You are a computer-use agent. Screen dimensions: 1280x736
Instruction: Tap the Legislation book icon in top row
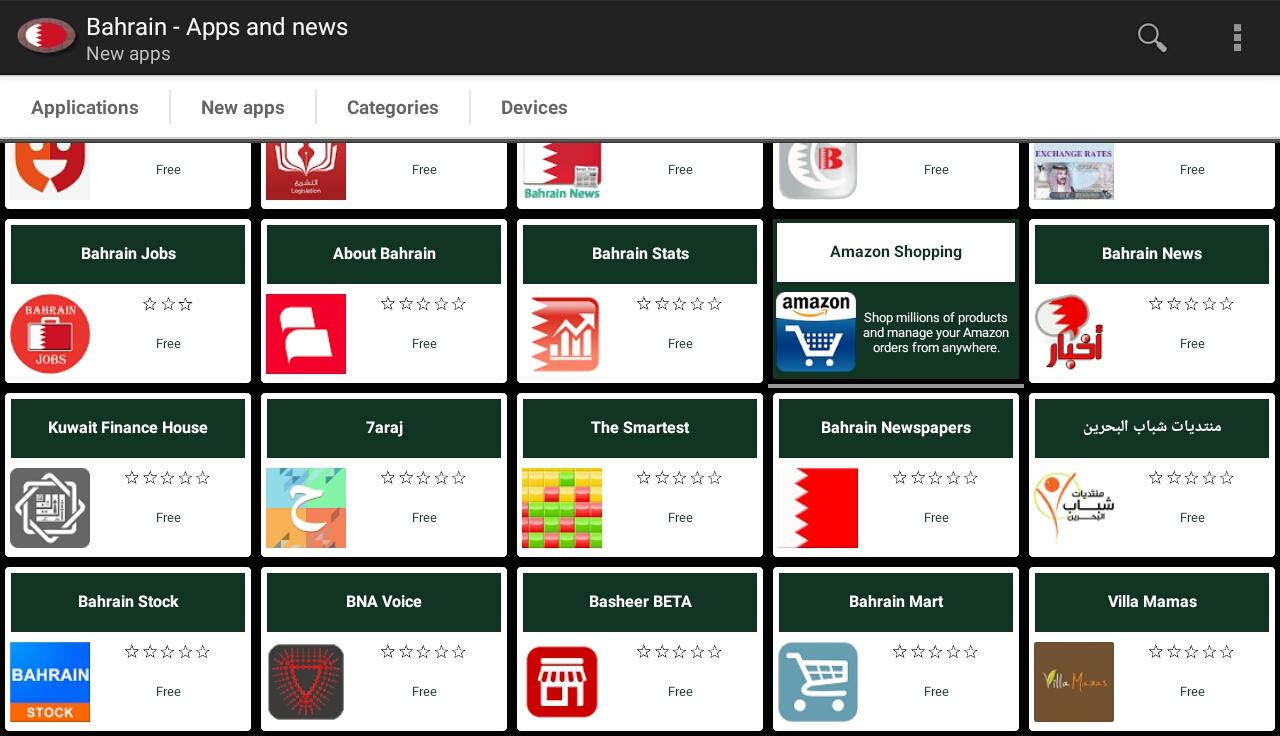[306, 171]
